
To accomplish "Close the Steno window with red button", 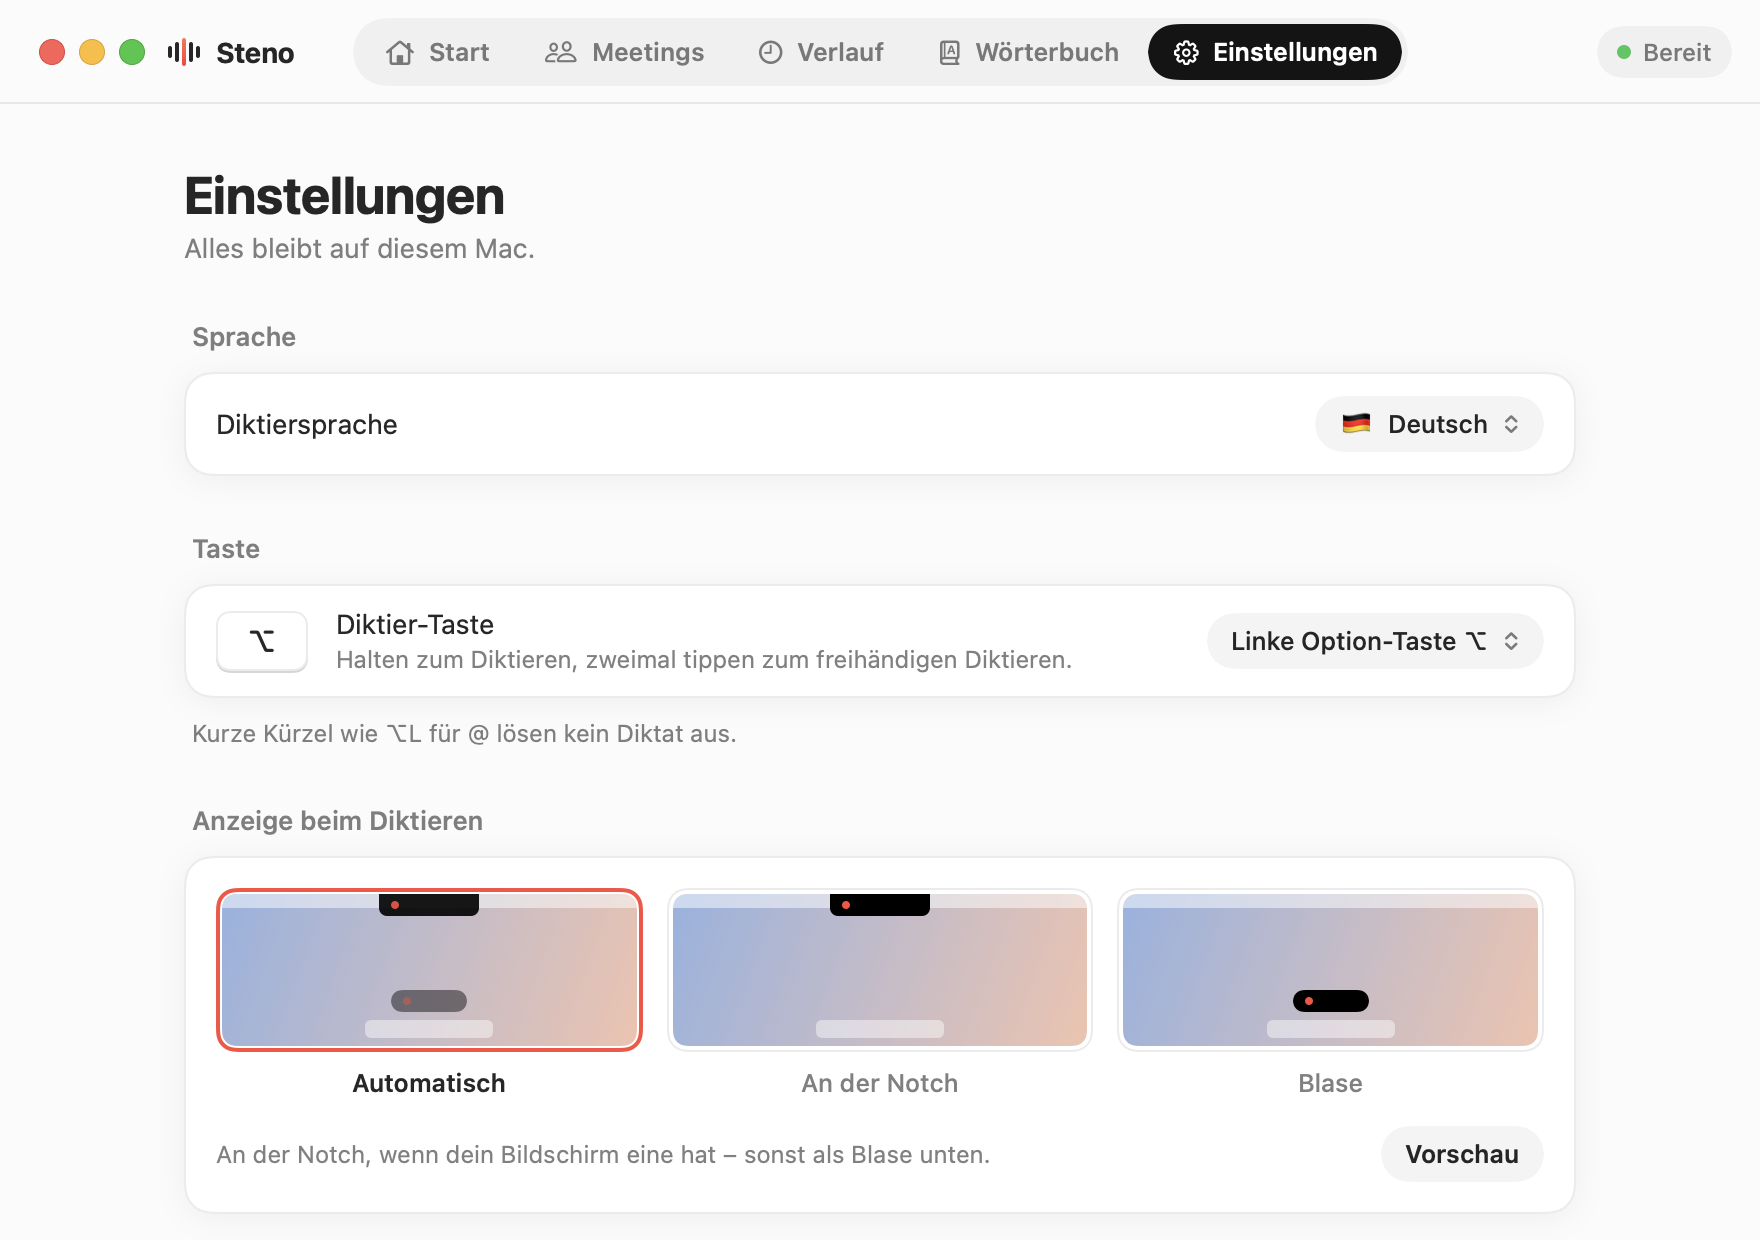I will [x=52, y=52].
